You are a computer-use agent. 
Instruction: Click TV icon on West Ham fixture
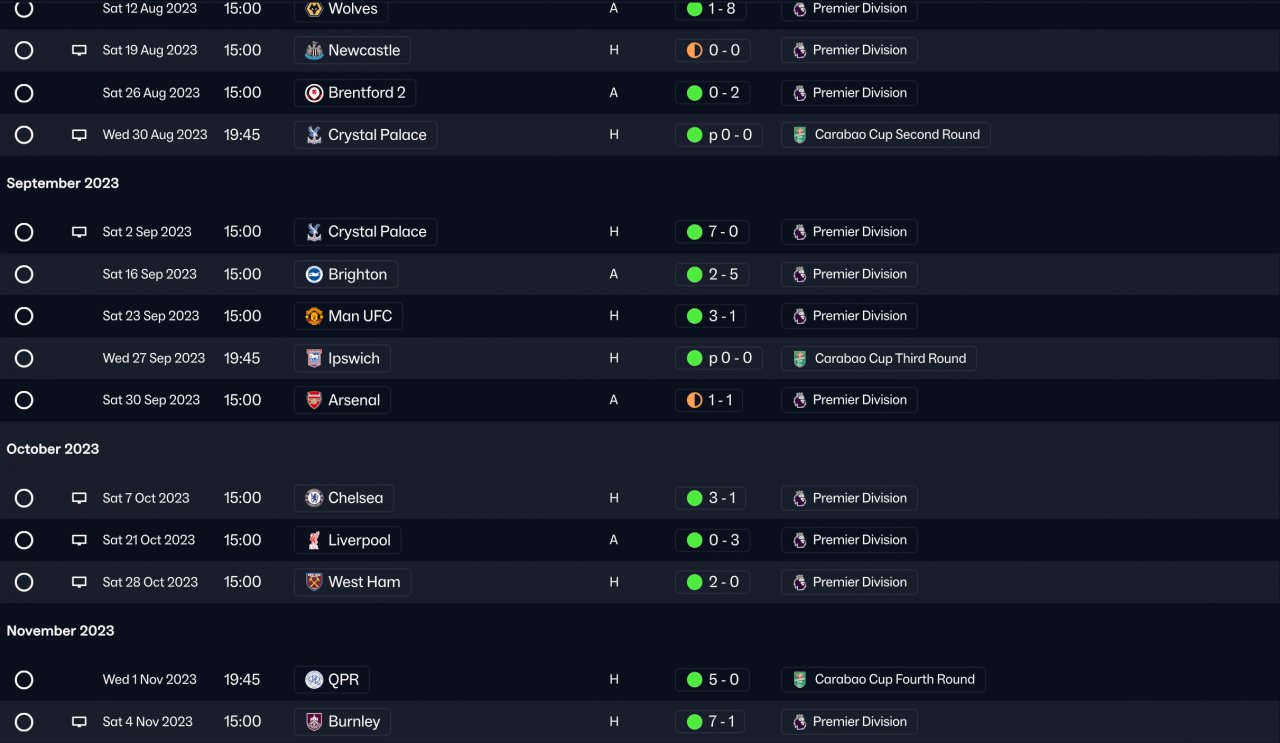click(x=79, y=582)
